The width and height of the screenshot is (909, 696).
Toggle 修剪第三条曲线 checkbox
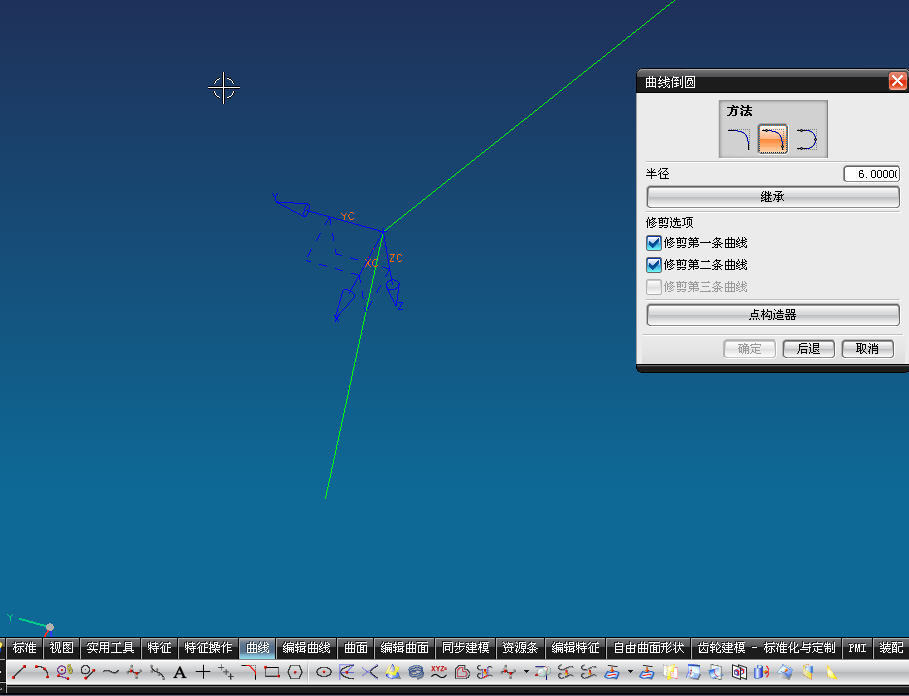pyautogui.click(x=653, y=287)
